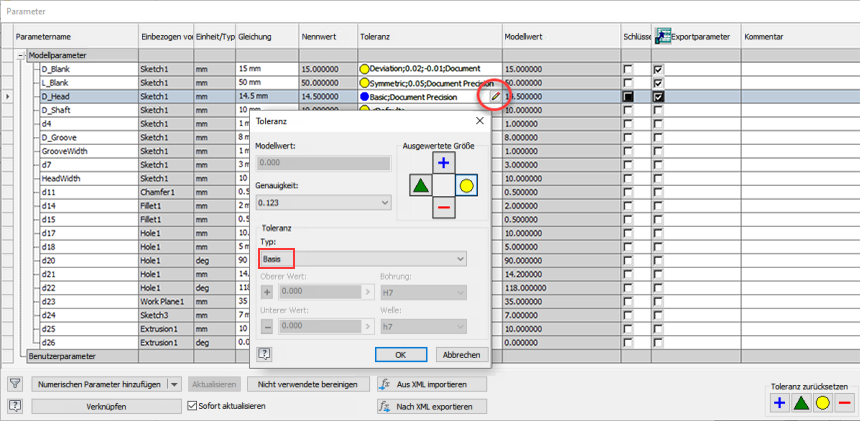Open the help icon inside Toleranz dialog
Viewport: 860px width, 421px height.
(264, 354)
